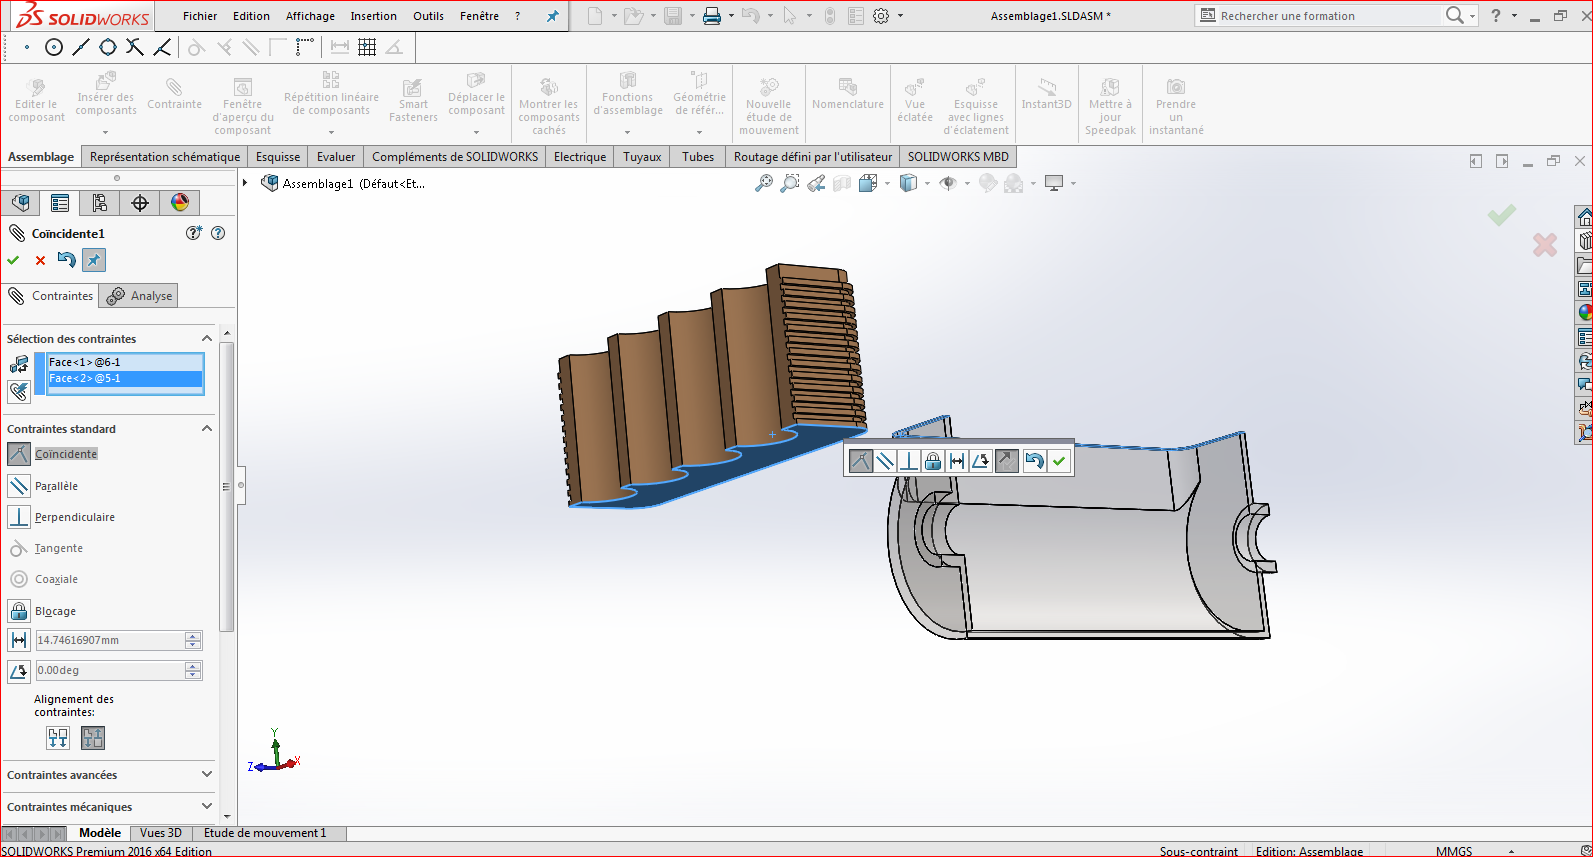Toggle the pin to keep the mate panel visible

(93, 260)
